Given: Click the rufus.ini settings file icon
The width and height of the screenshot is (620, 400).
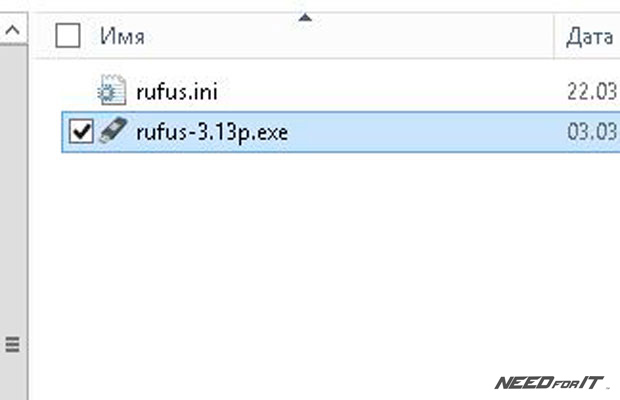Looking at the screenshot, I should [x=112, y=90].
